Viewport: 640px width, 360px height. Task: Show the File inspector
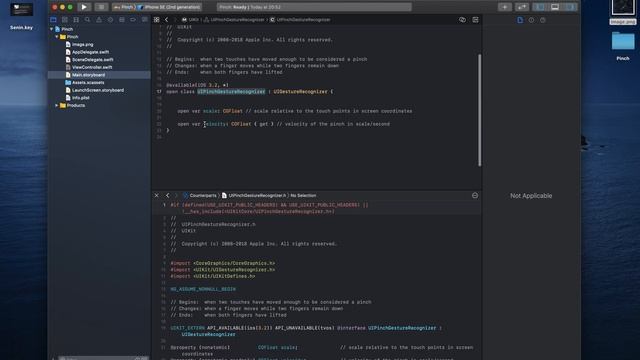coord(520,20)
